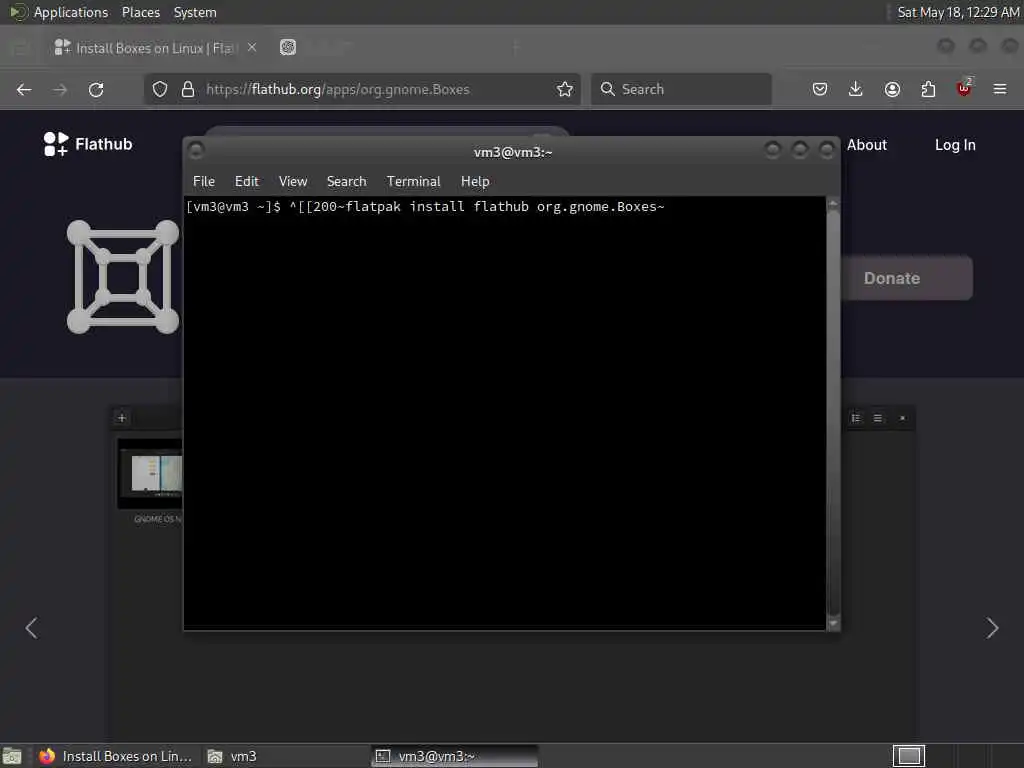Open terminal Help menu
The width and height of the screenshot is (1024, 768).
coord(475,182)
